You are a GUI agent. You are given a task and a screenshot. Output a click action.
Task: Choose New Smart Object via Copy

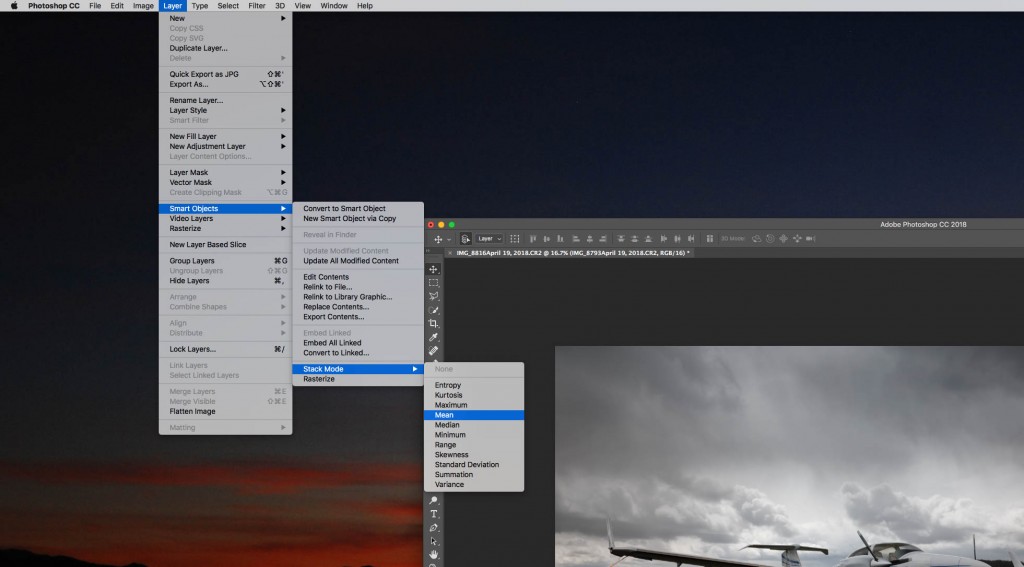click(358, 218)
